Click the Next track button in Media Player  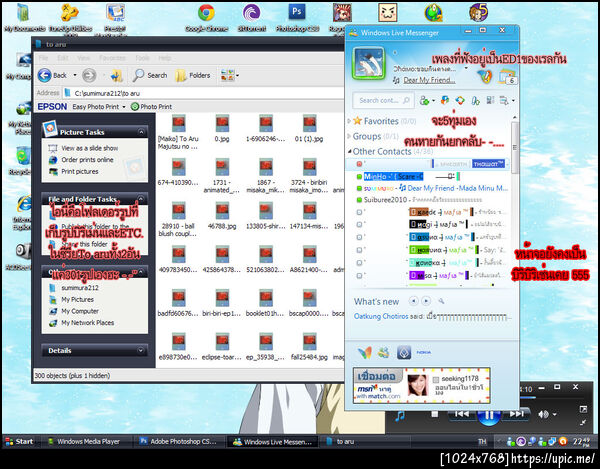pos(516,414)
